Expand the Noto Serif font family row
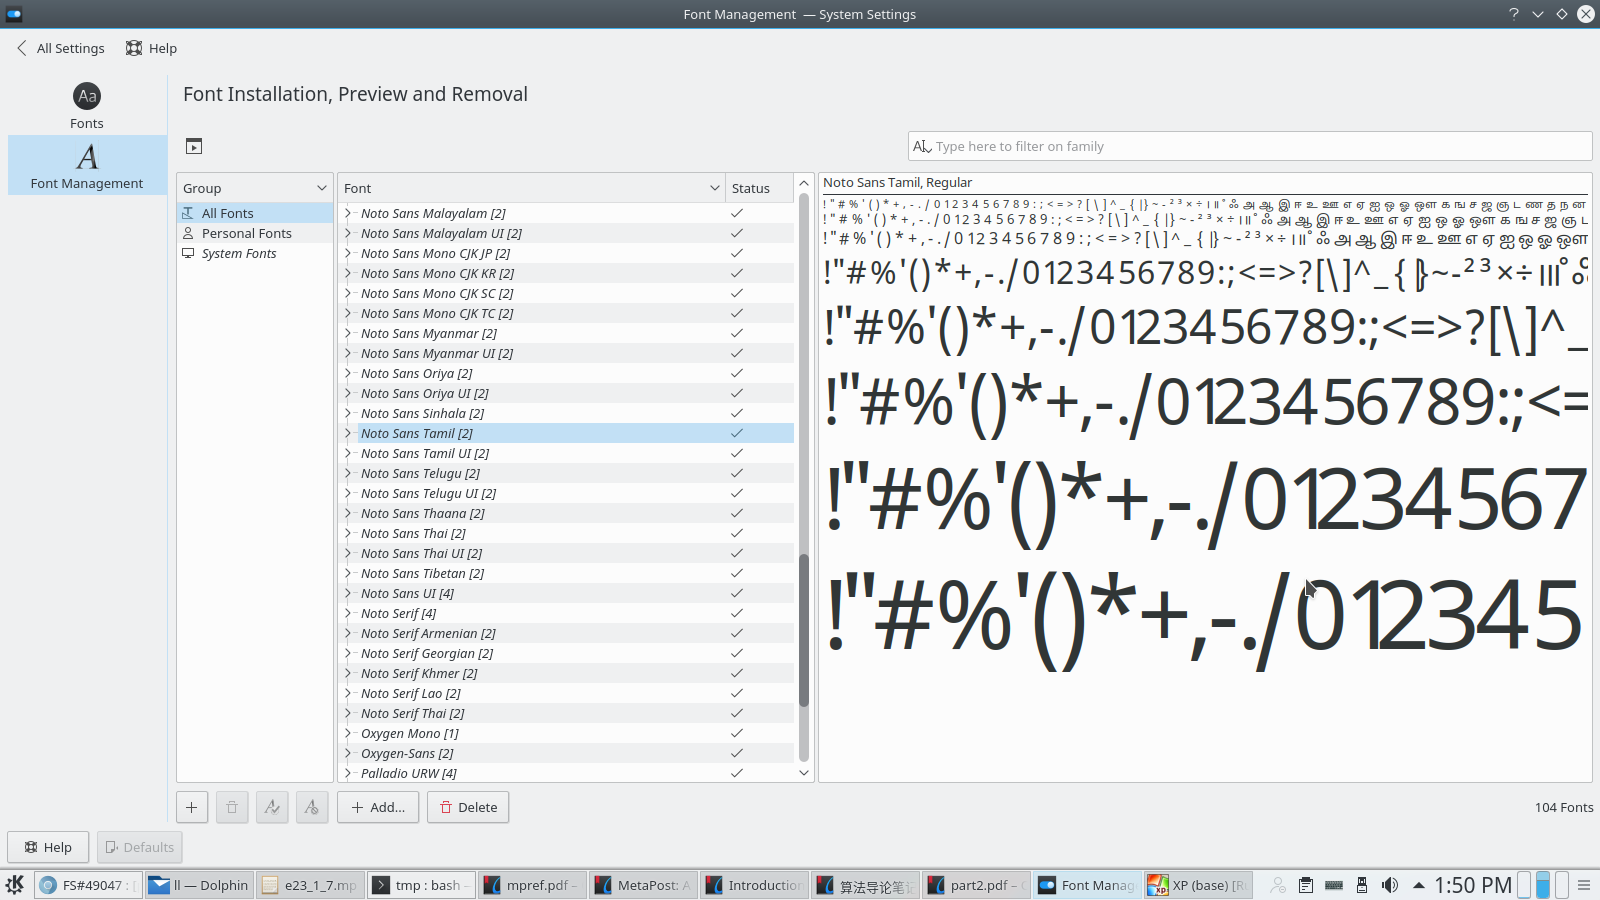 point(348,613)
